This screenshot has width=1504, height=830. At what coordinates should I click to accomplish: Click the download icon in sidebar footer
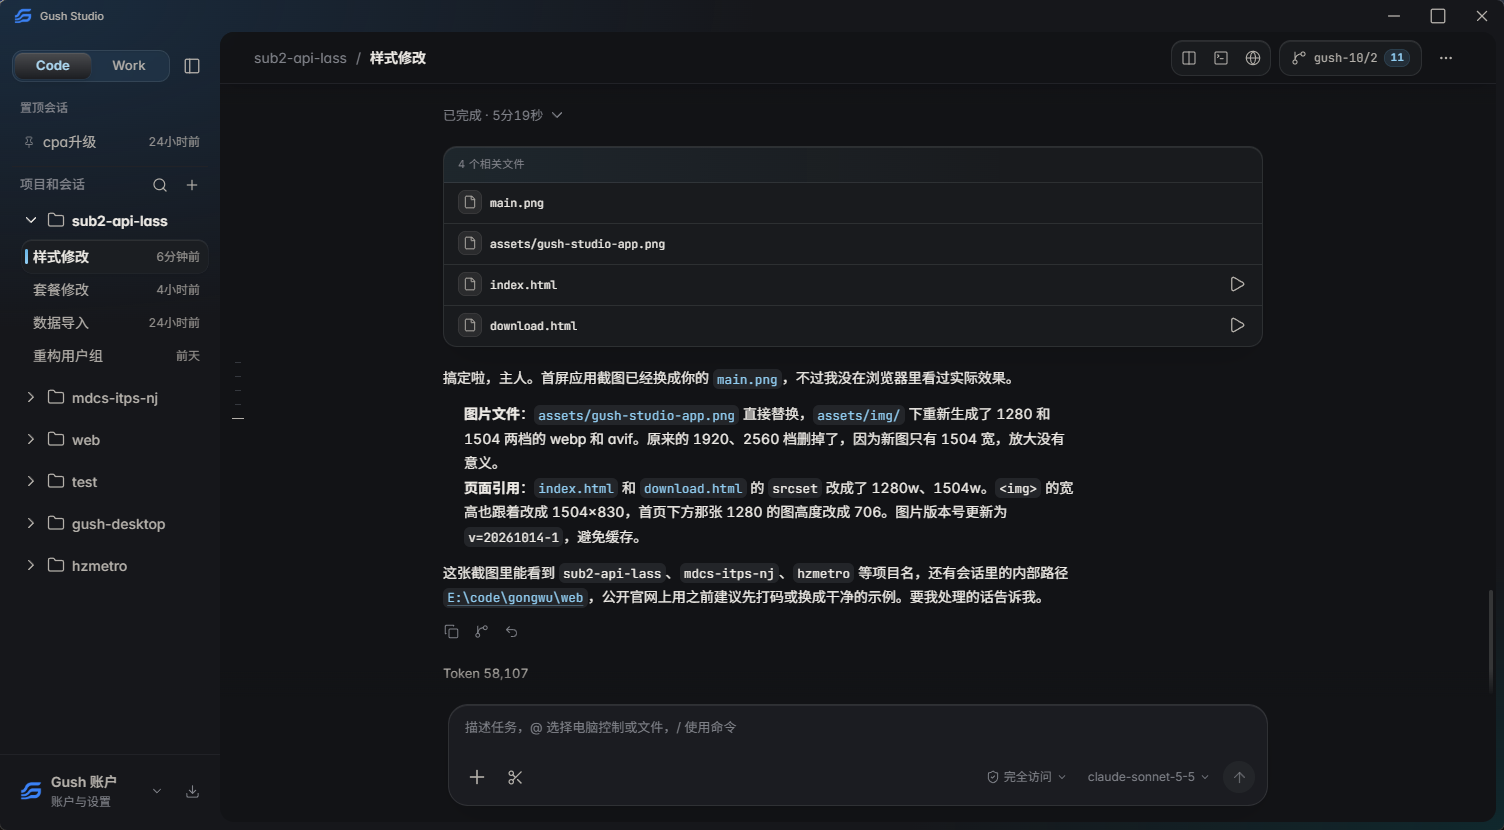192,792
